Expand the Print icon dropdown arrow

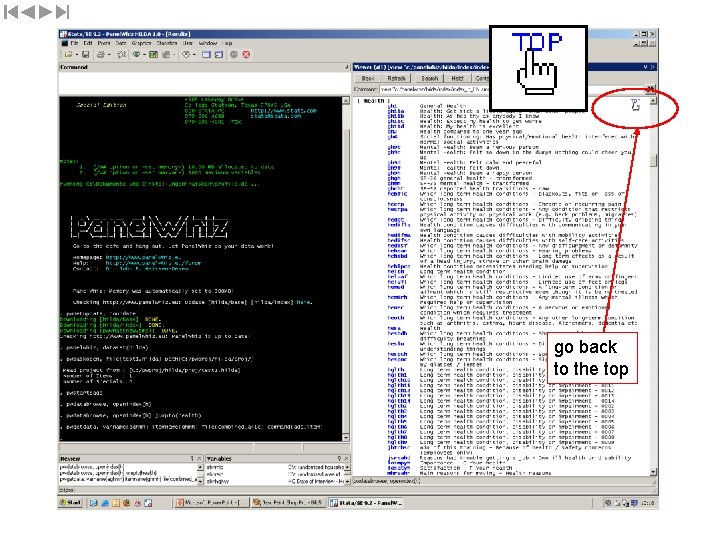109,55
